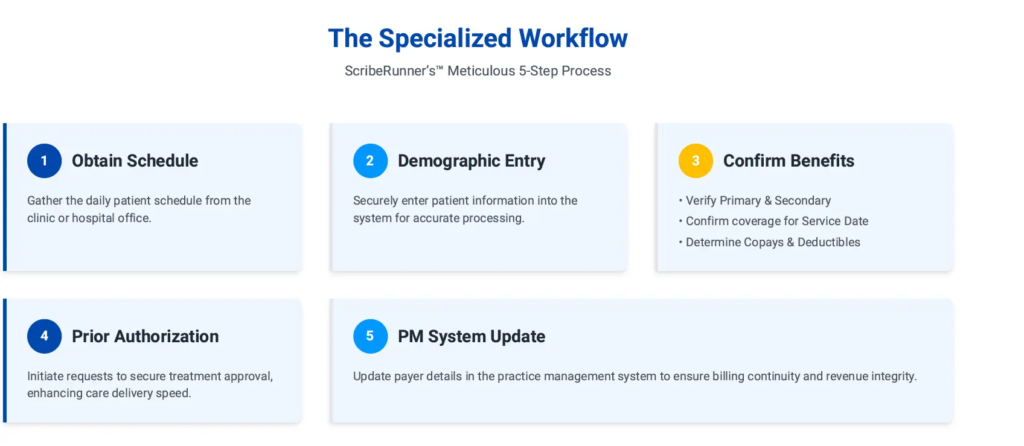Click the blue accent bar on Obtain Schedule card
The image size is (1024, 446).
pos(4,197)
